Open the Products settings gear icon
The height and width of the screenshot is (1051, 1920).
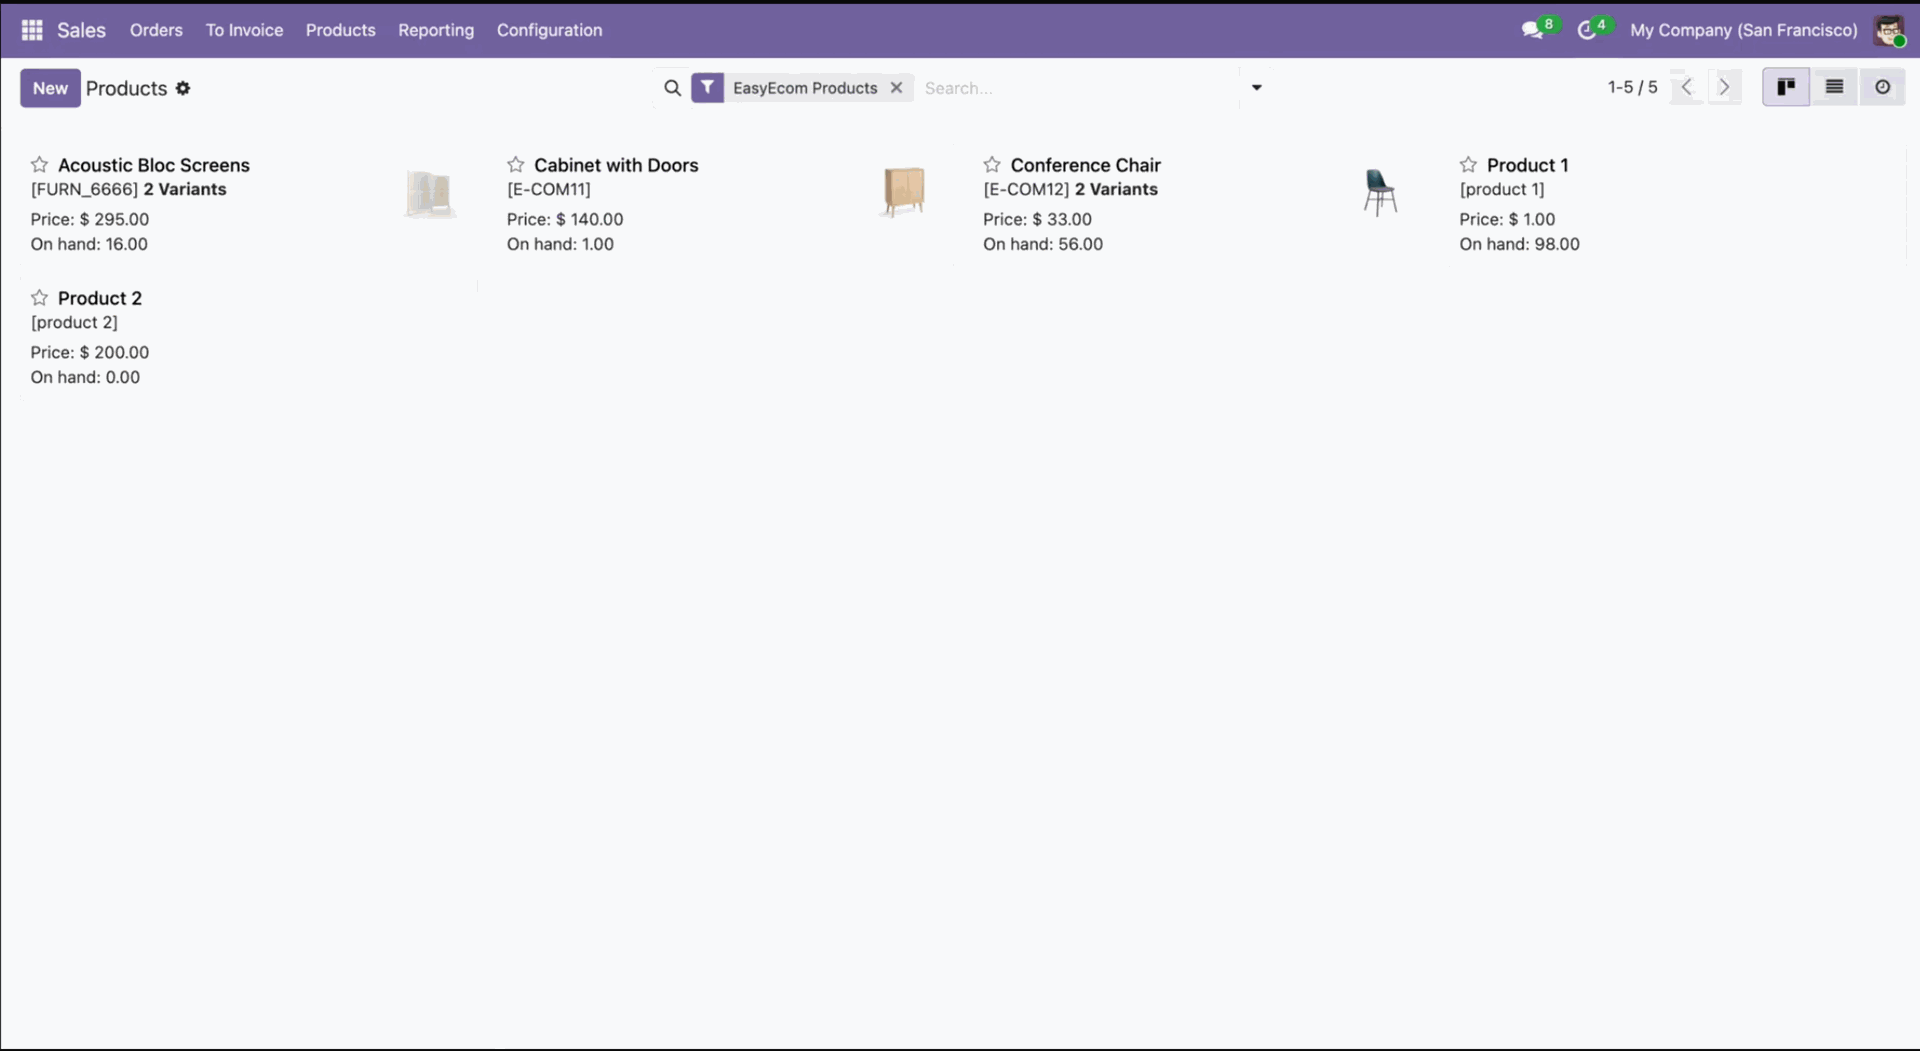(183, 88)
